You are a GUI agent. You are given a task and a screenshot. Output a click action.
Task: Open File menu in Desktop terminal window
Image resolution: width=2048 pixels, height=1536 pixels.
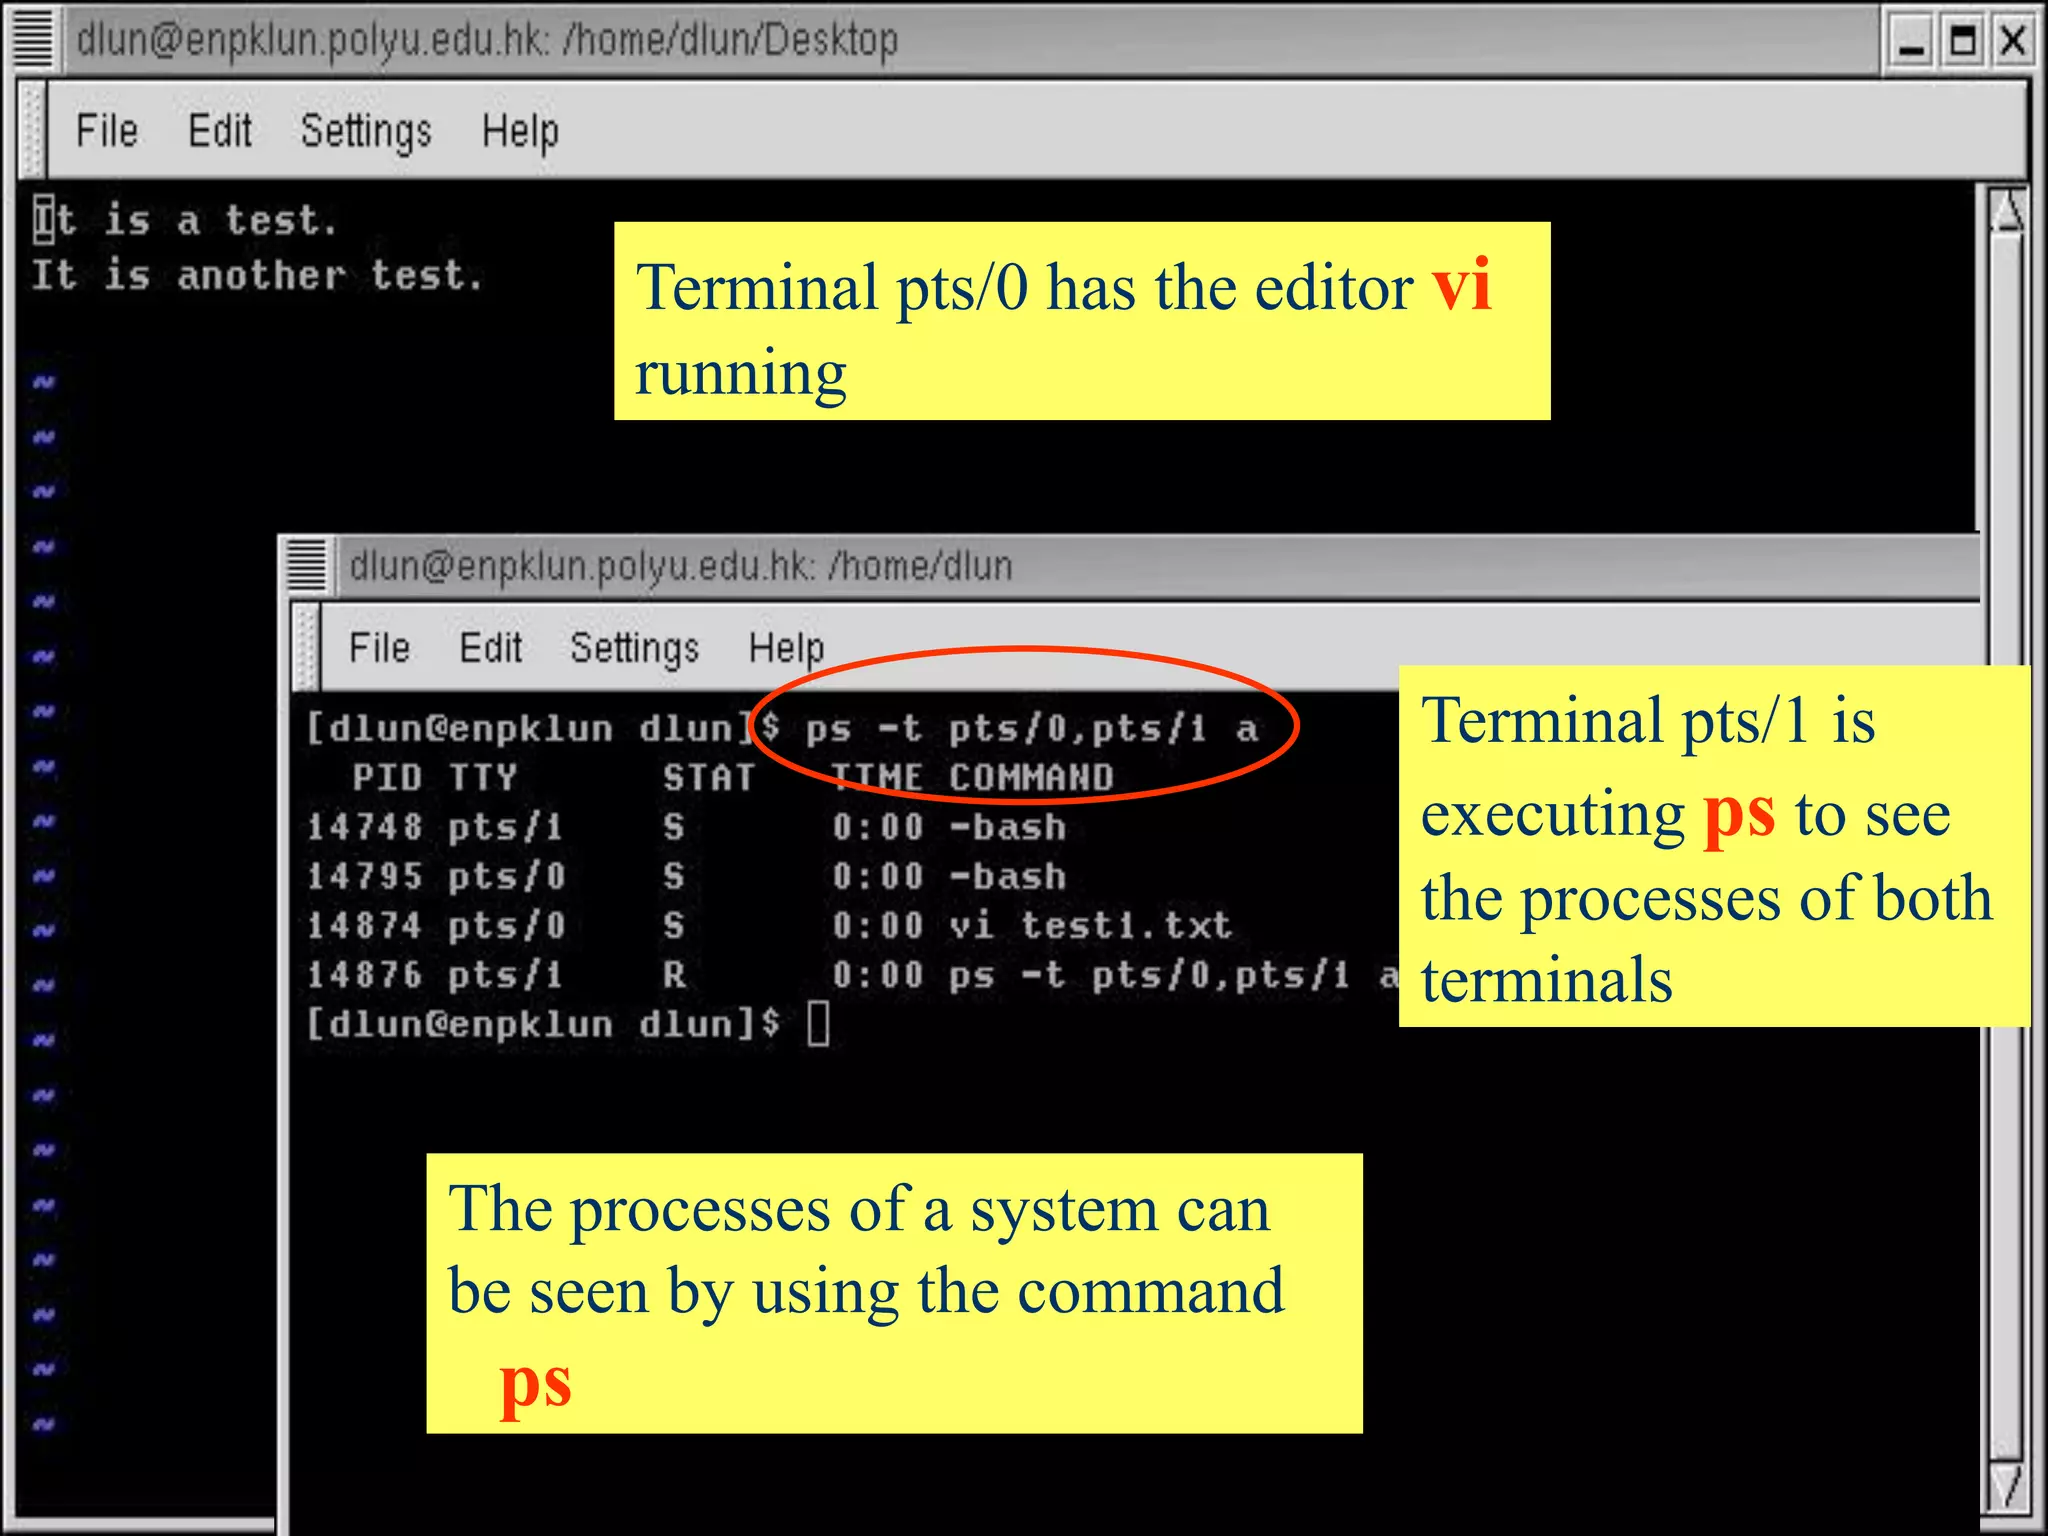click(107, 131)
